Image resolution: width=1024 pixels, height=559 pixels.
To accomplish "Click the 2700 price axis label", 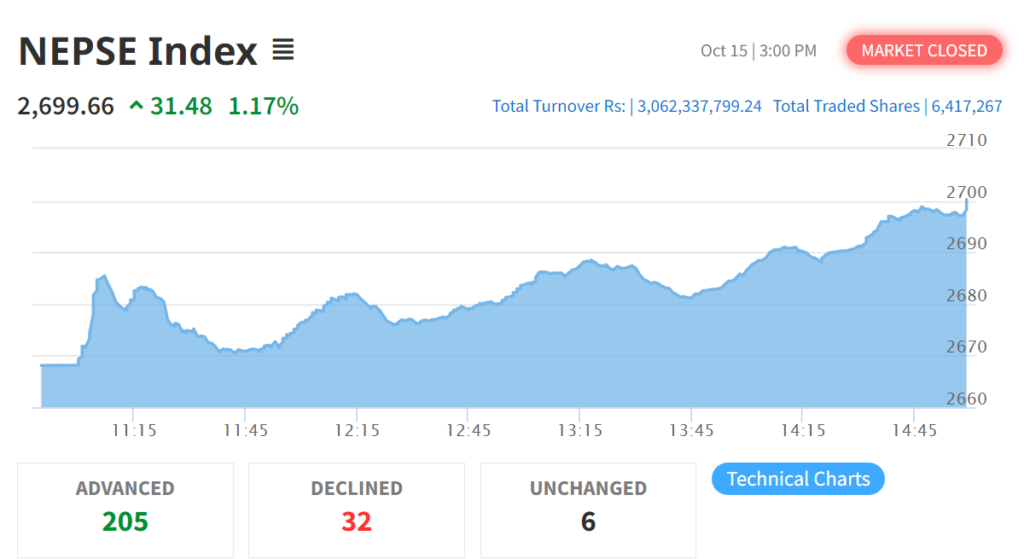I will click(966, 192).
